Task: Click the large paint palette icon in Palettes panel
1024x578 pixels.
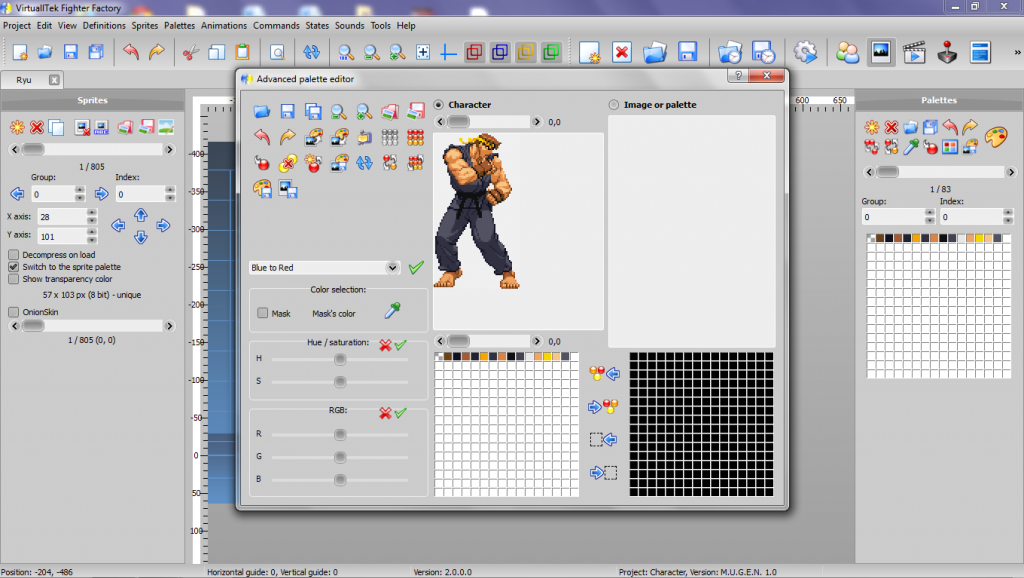Action: pos(996,137)
